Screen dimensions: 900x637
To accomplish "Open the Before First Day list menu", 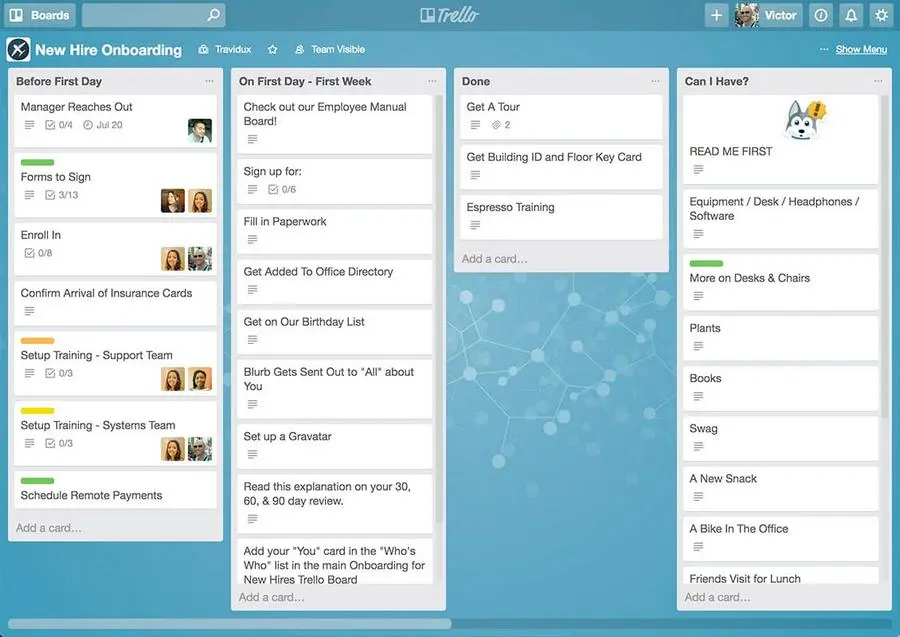I will [209, 81].
